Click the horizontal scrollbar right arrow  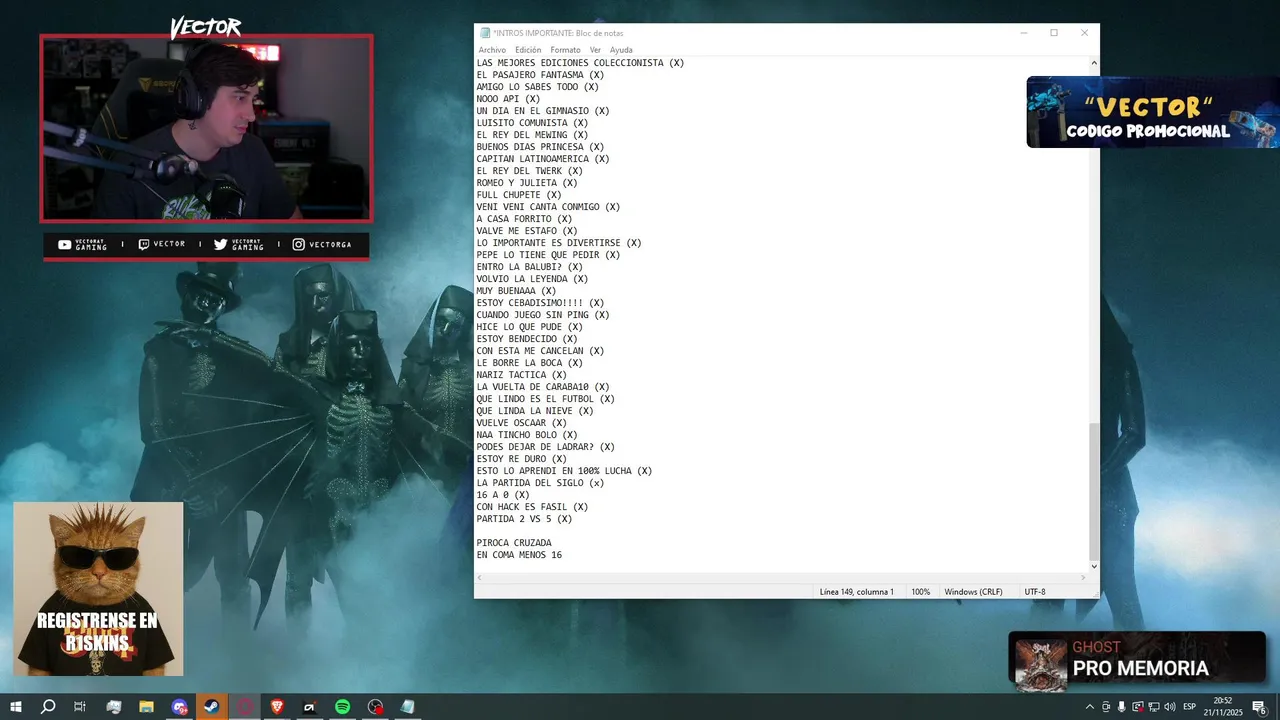pyautogui.click(x=1083, y=578)
